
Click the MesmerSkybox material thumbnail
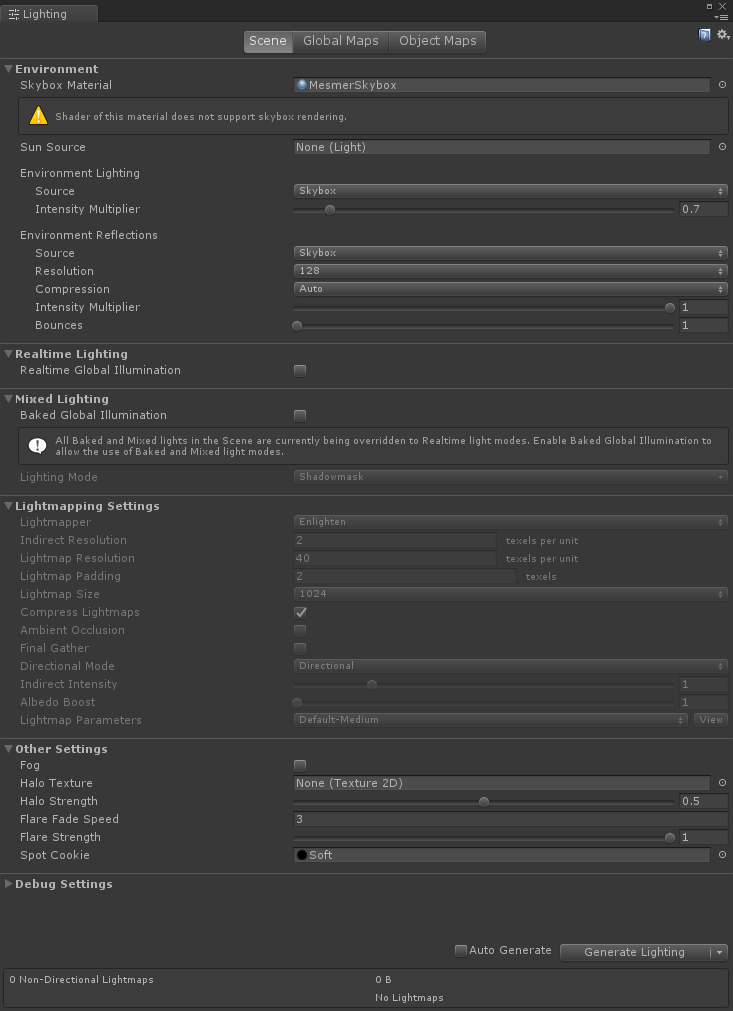(x=301, y=85)
